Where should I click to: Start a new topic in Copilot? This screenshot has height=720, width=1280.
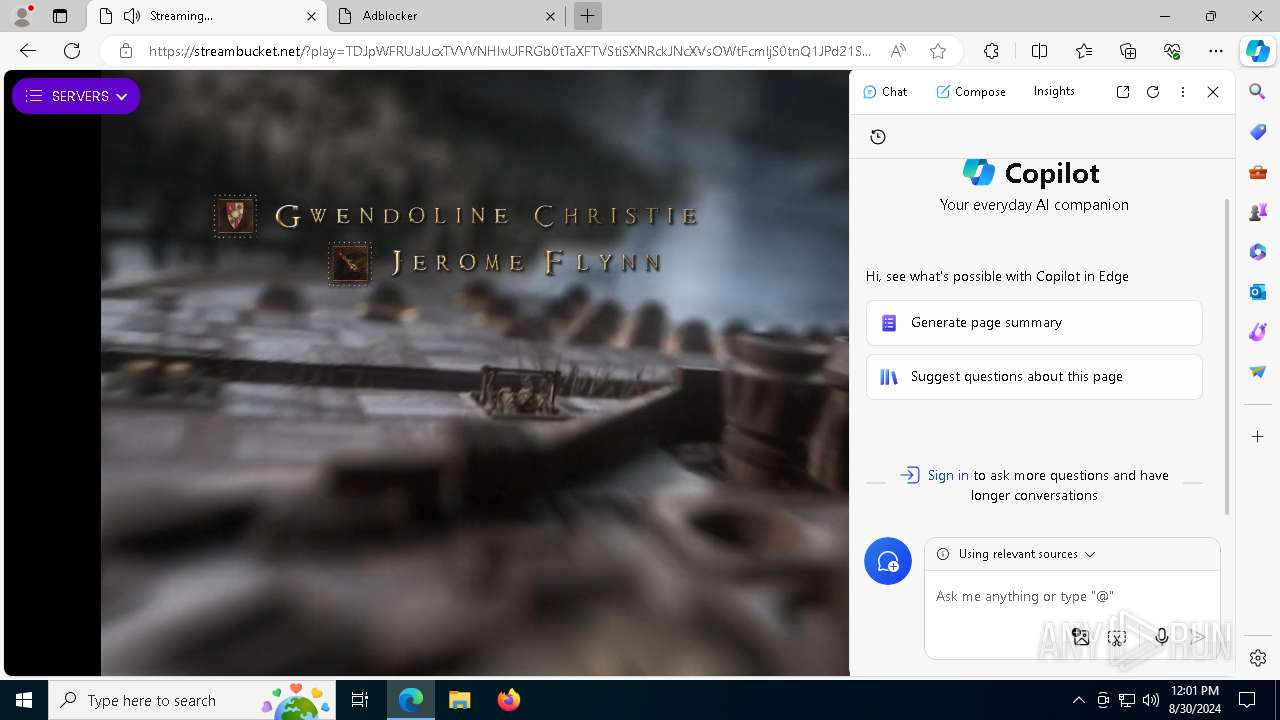pos(888,561)
